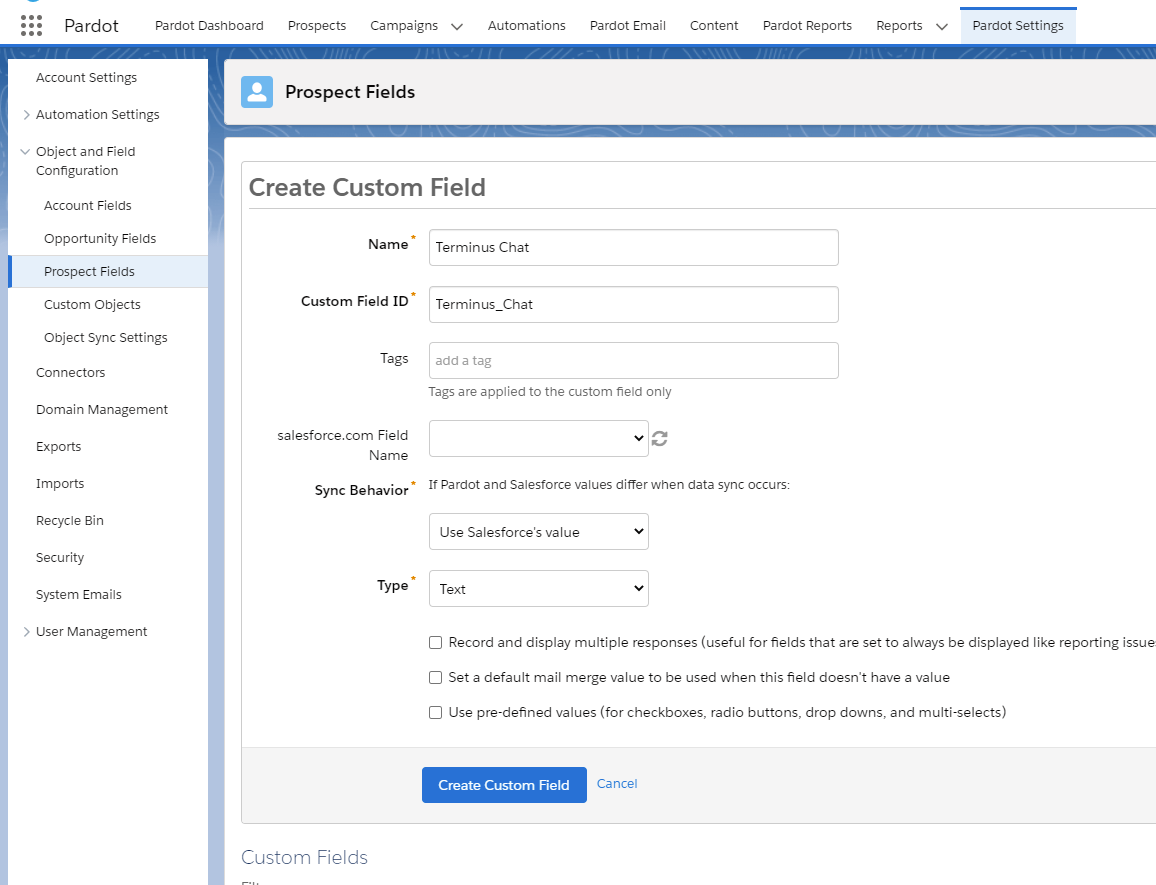Open Connectors in the sidebar
Image resolution: width=1156 pixels, height=885 pixels.
pos(71,372)
